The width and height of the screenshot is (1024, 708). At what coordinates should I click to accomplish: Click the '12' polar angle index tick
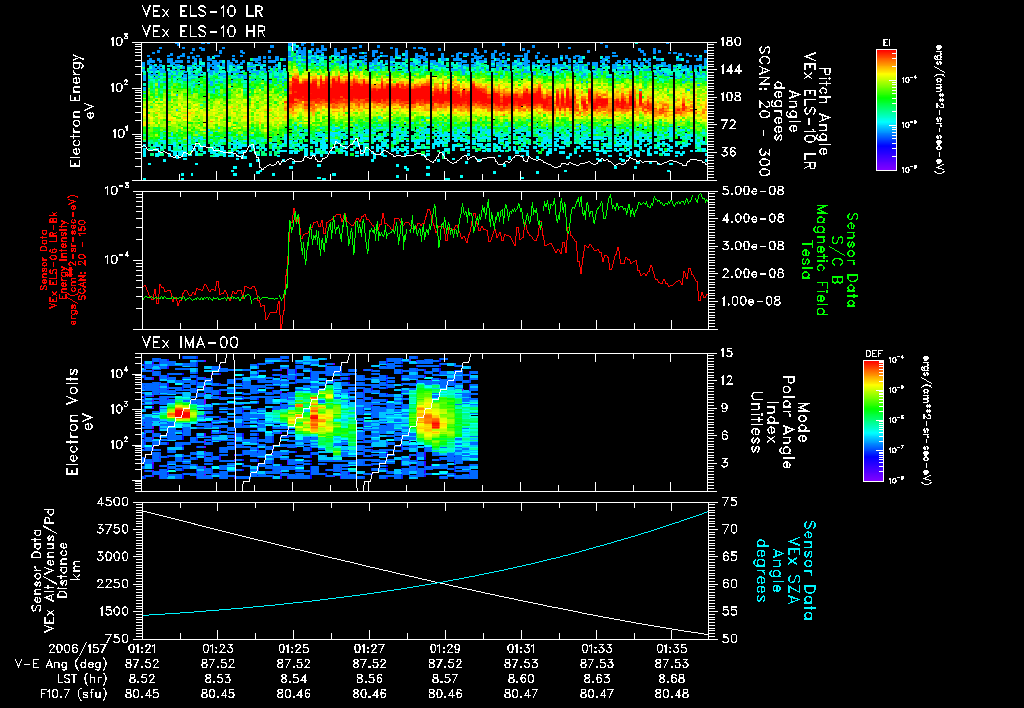coord(726,380)
